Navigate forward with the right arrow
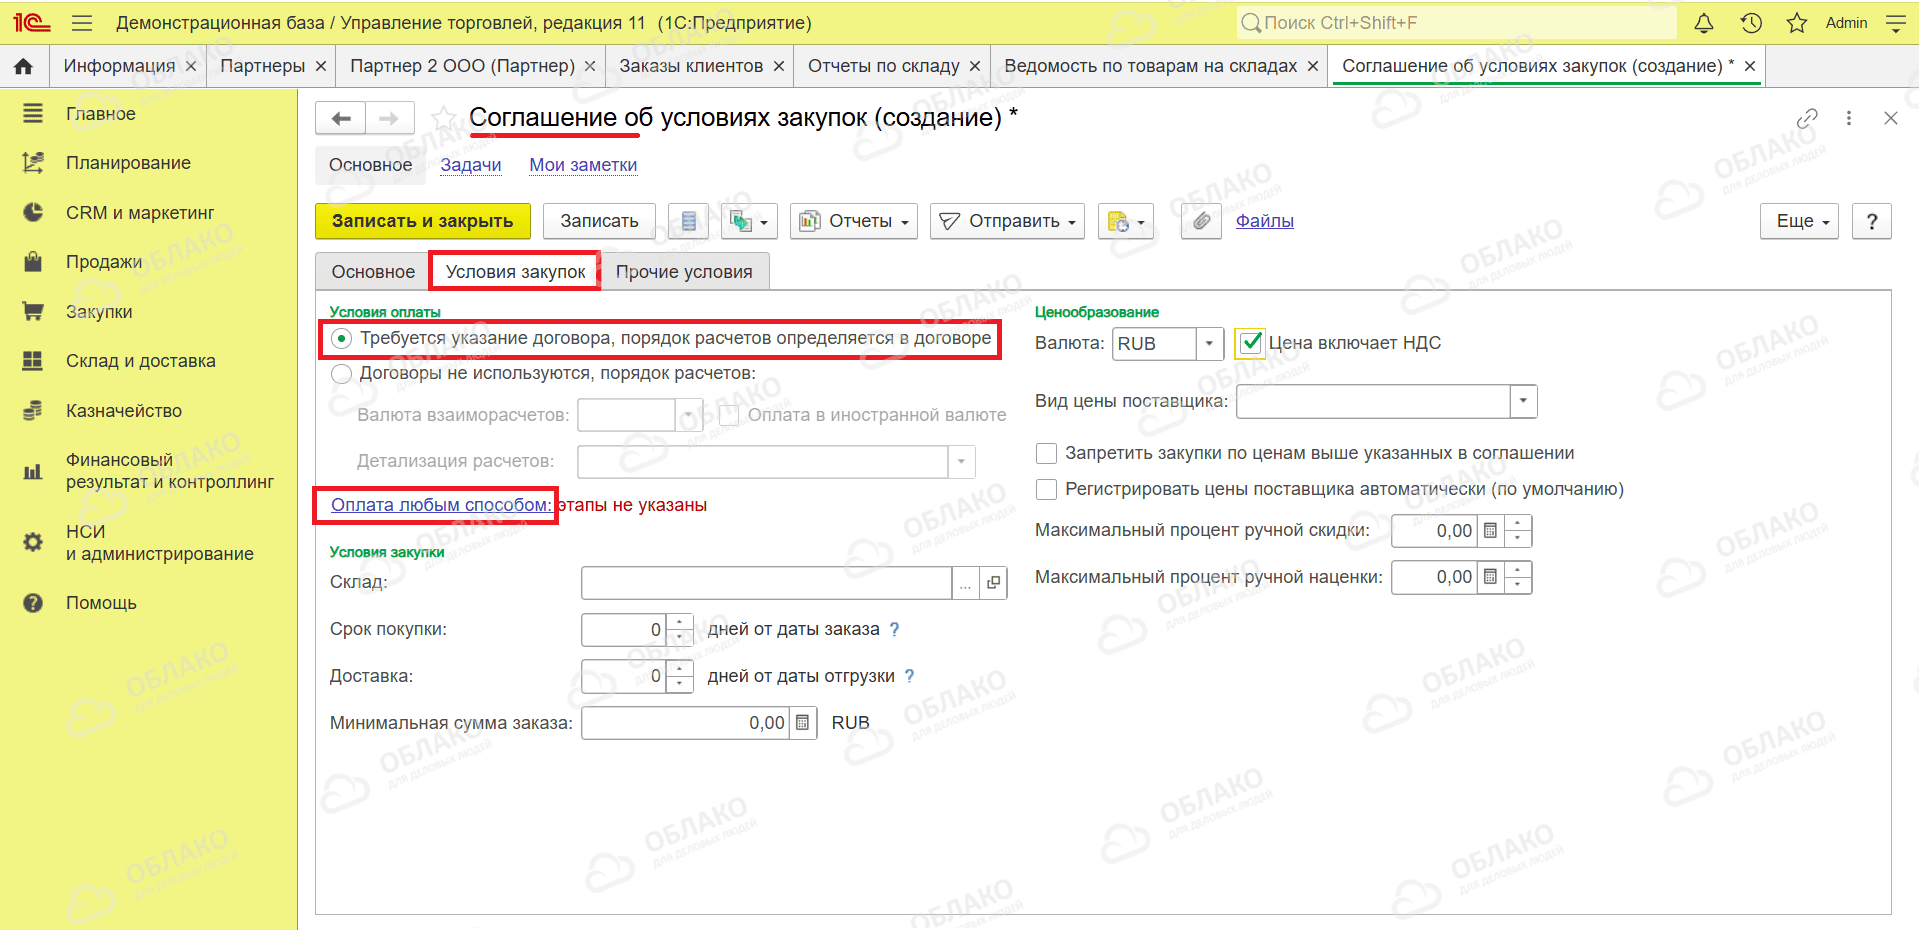Image resolution: width=1919 pixels, height=930 pixels. 390,118
